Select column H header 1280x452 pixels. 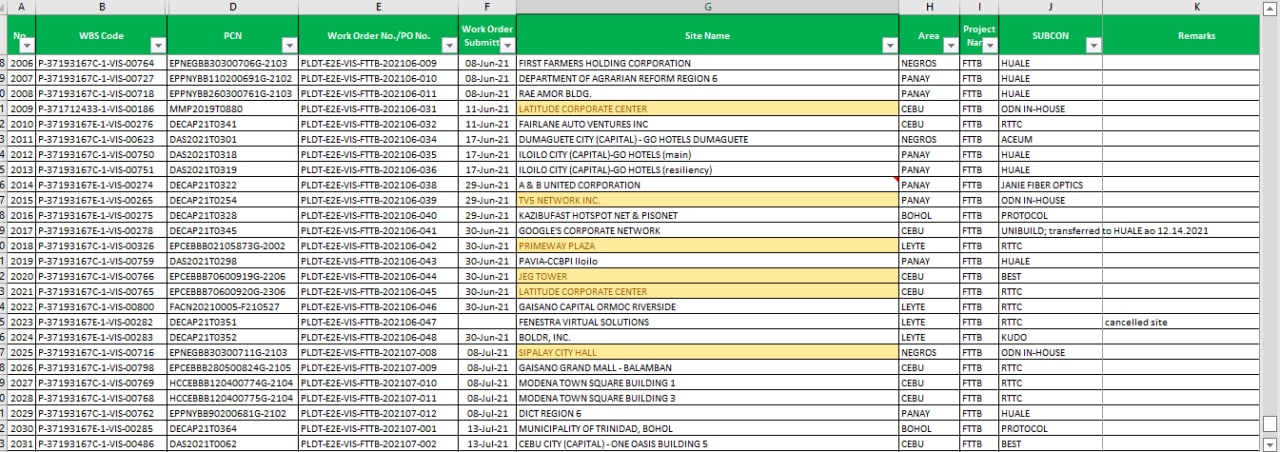tap(929, 7)
